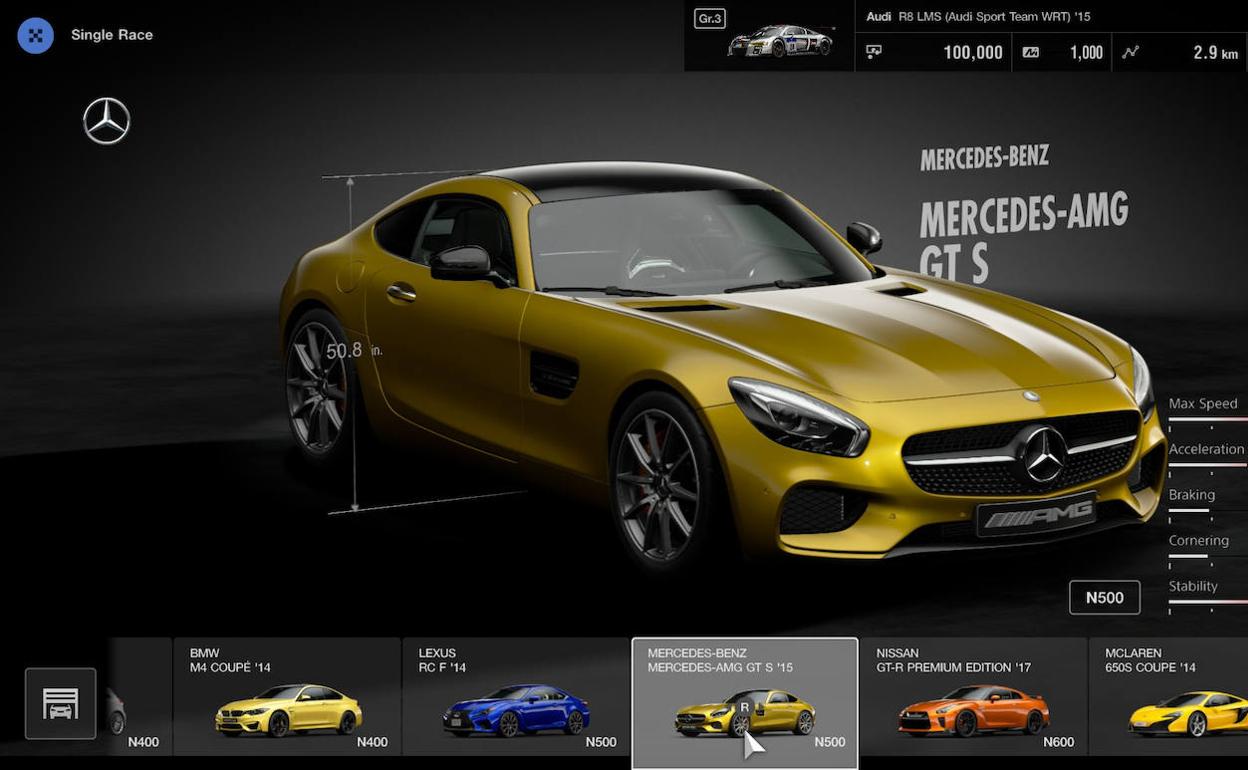
Task: Click the Max Speed stat bar
Action: pos(1207,419)
